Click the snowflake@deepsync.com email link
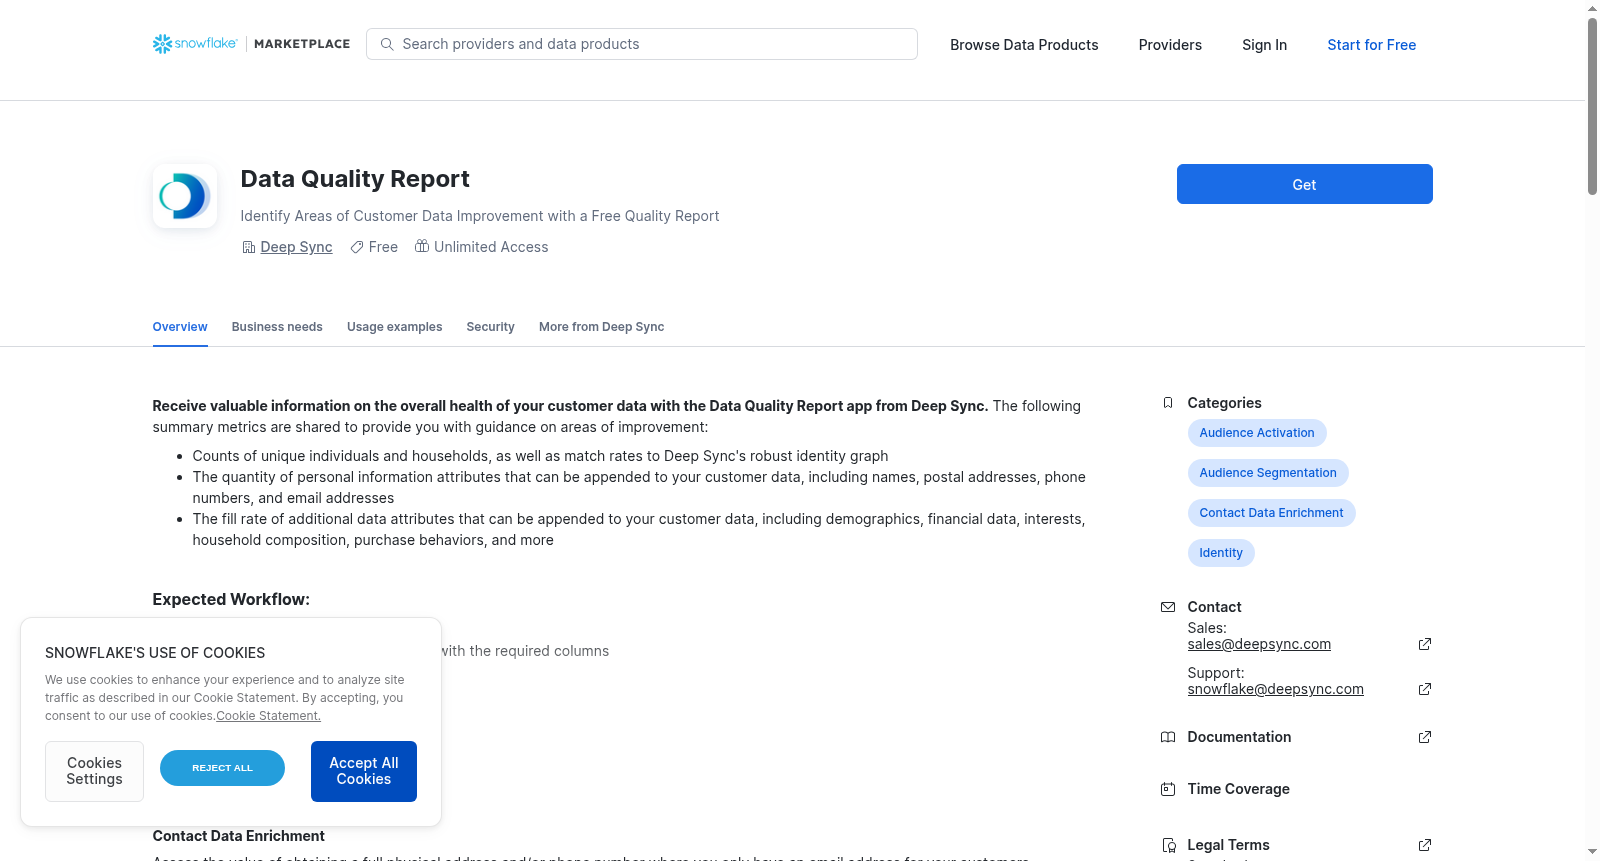The height and width of the screenshot is (861, 1600). [1275, 689]
